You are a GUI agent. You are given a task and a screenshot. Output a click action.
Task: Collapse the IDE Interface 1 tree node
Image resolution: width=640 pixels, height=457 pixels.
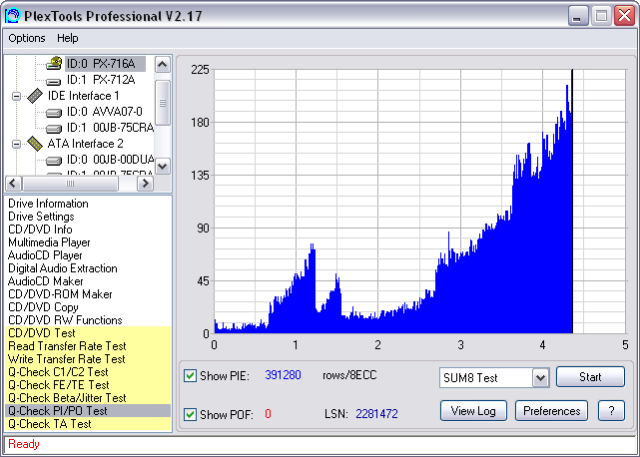coord(16,96)
